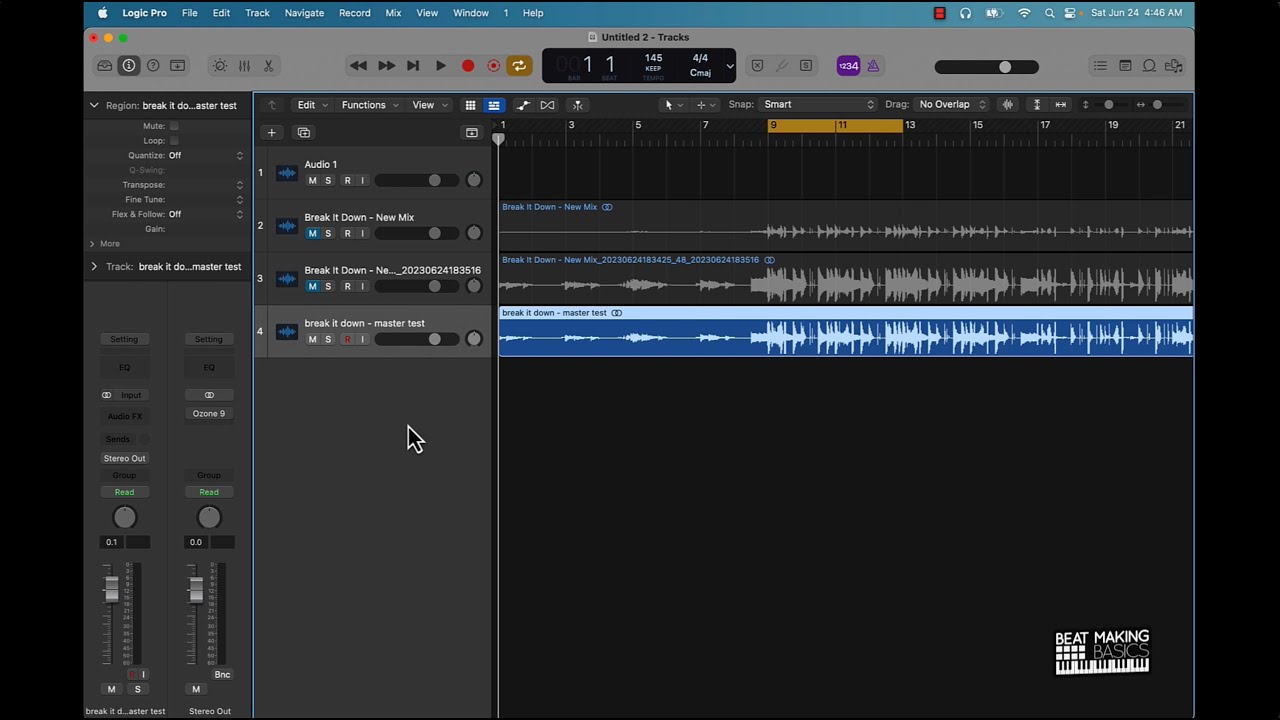The width and height of the screenshot is (1280, 720).
Task: Open the Snap Smart dropdown
Action: coord(818,104)
